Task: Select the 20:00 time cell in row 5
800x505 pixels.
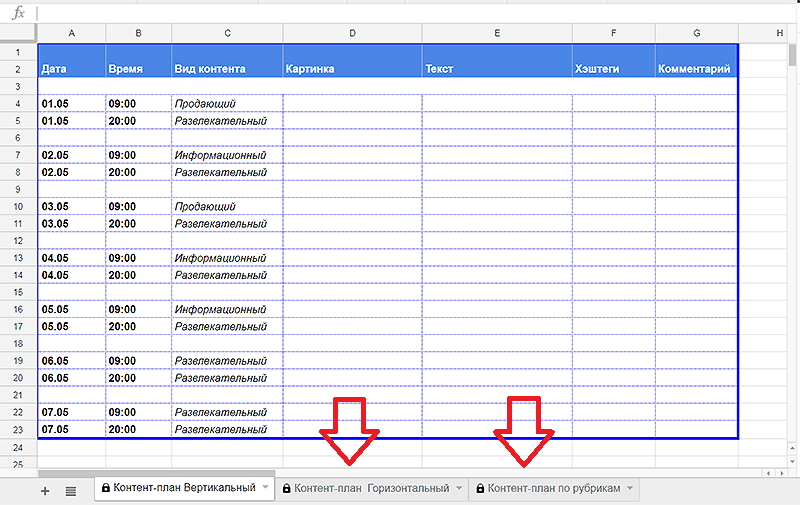Action: (x=138, y=121)
